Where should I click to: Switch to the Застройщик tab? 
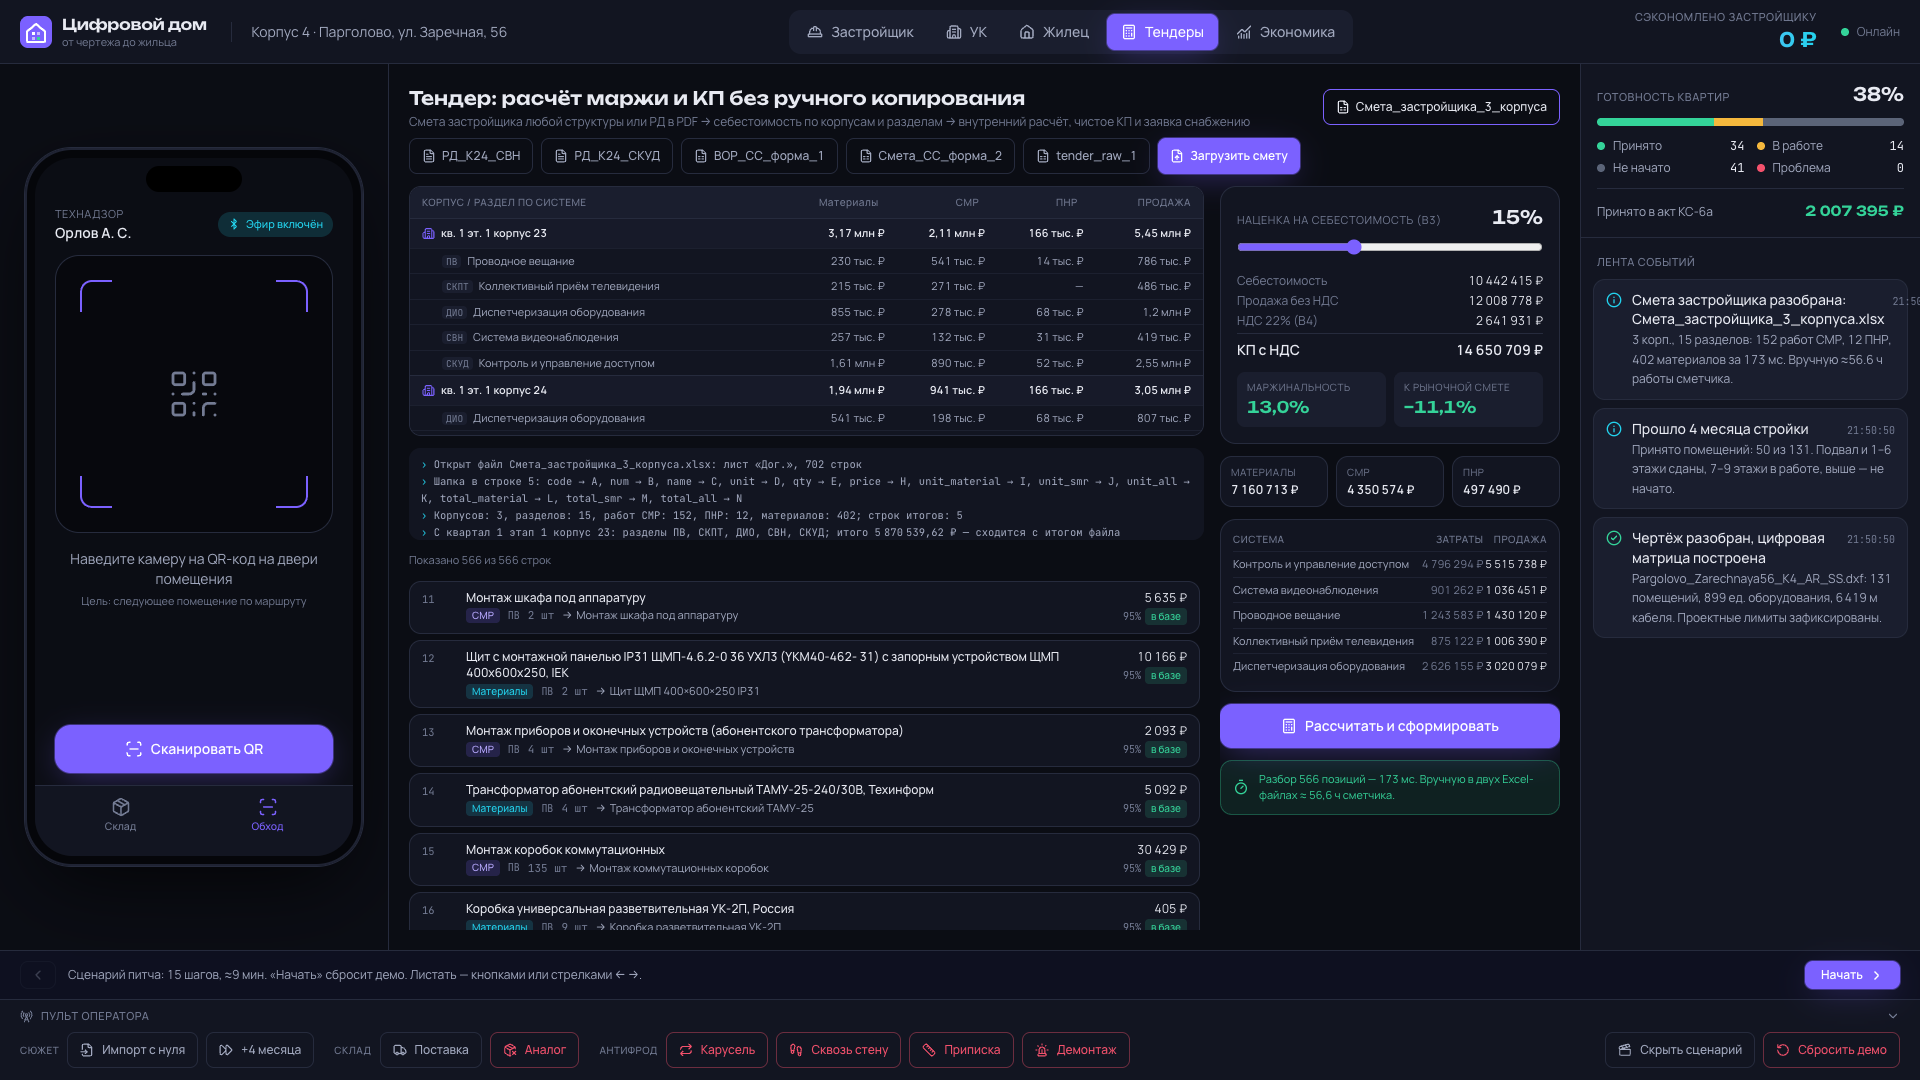coord(860,32)
